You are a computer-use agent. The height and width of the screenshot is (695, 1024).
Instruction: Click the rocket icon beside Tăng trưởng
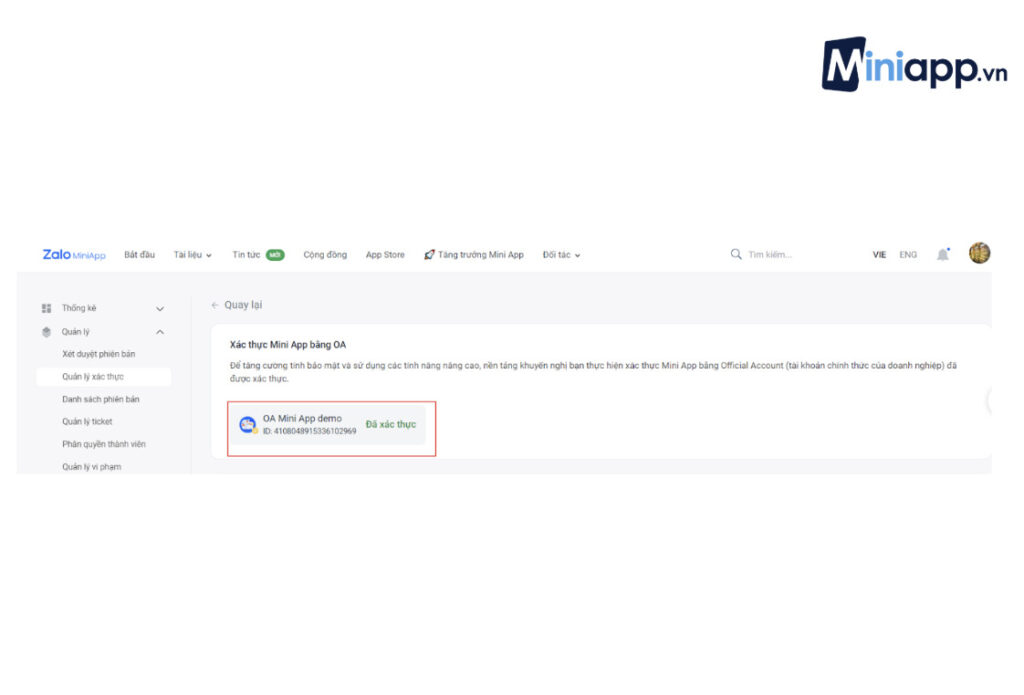point(429,255)
